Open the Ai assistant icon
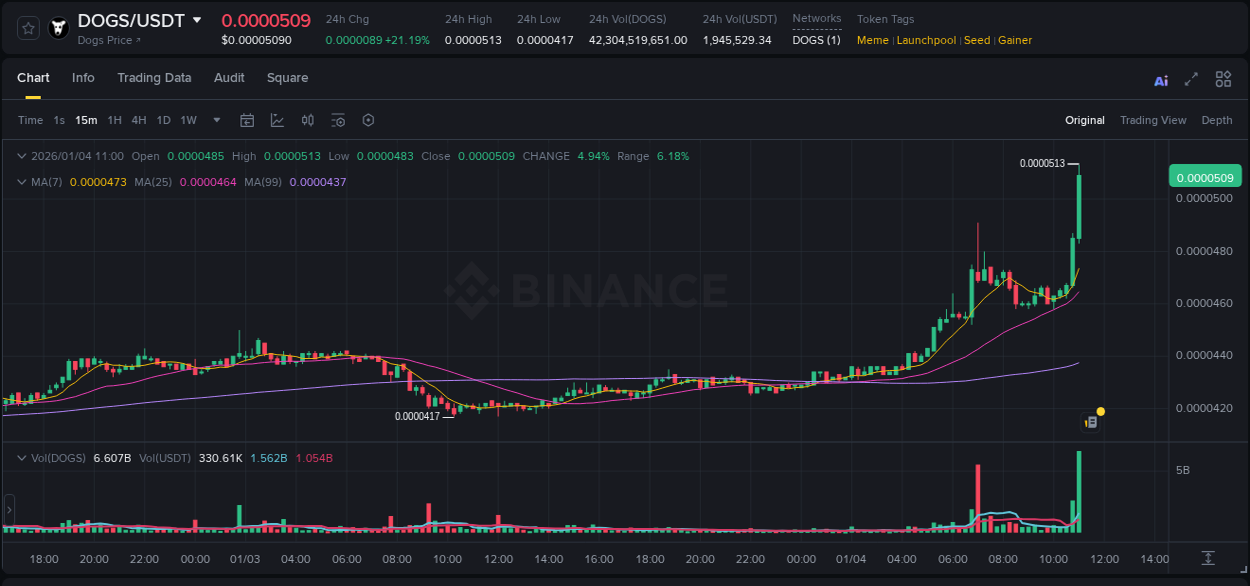This screenshot has width=1250, height=586. click(x=1160, y=79)
